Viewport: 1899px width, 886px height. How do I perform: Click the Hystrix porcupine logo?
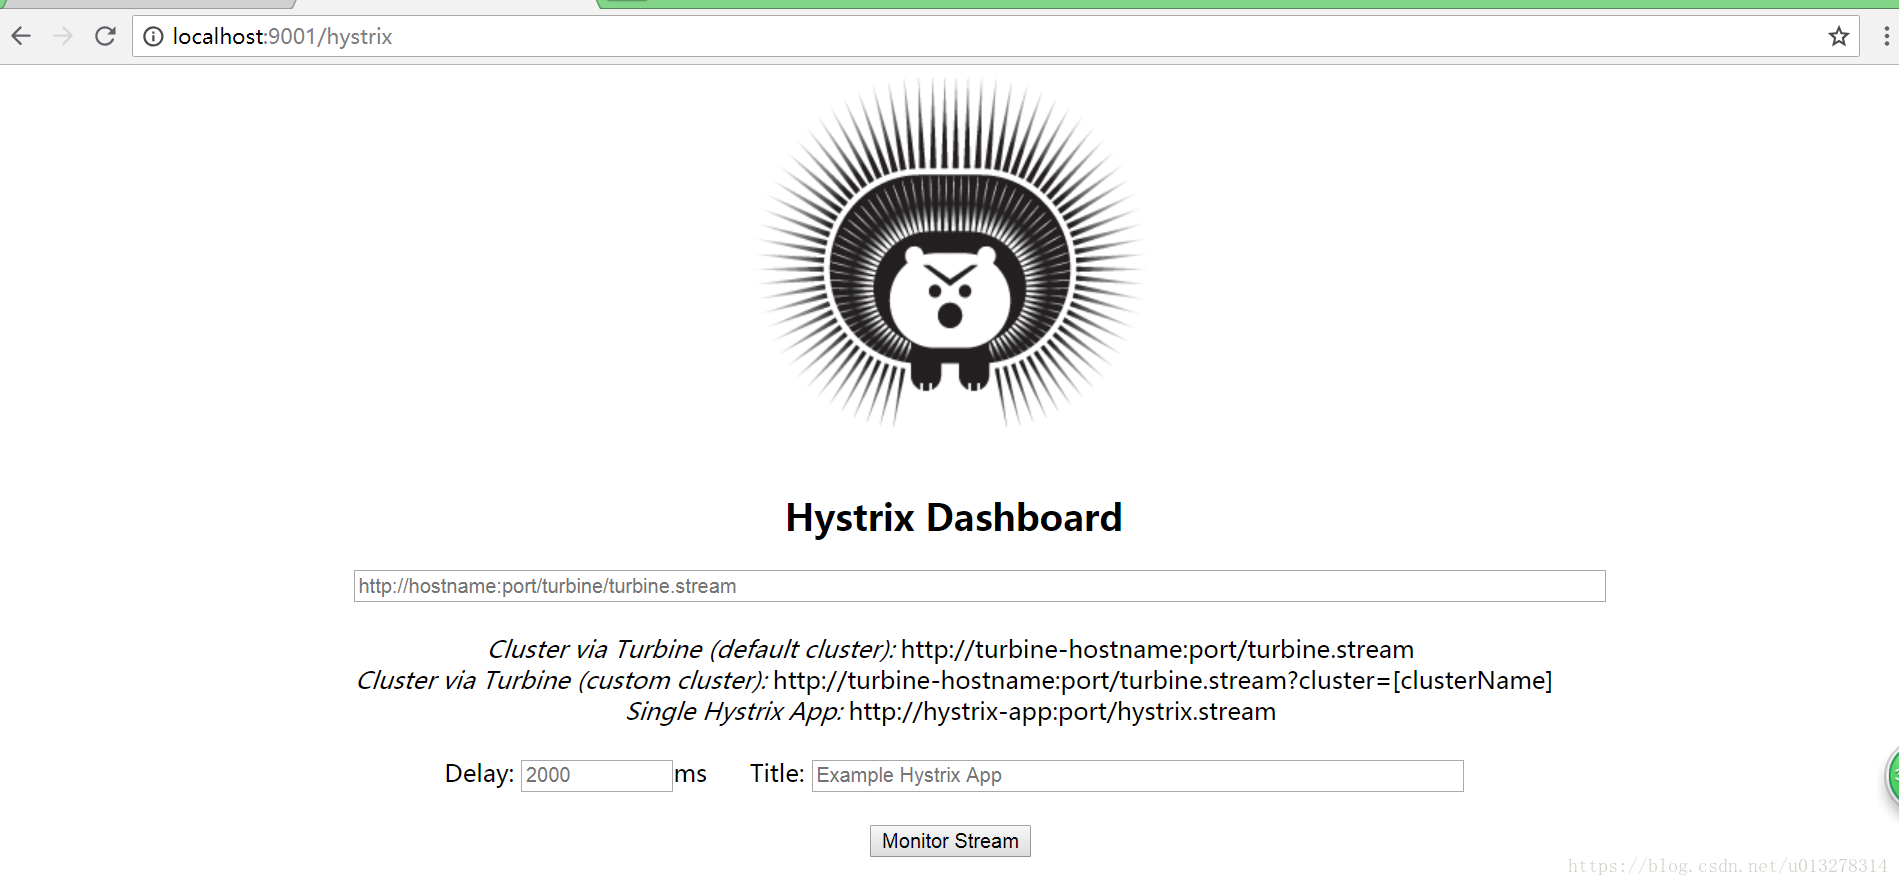950,254
